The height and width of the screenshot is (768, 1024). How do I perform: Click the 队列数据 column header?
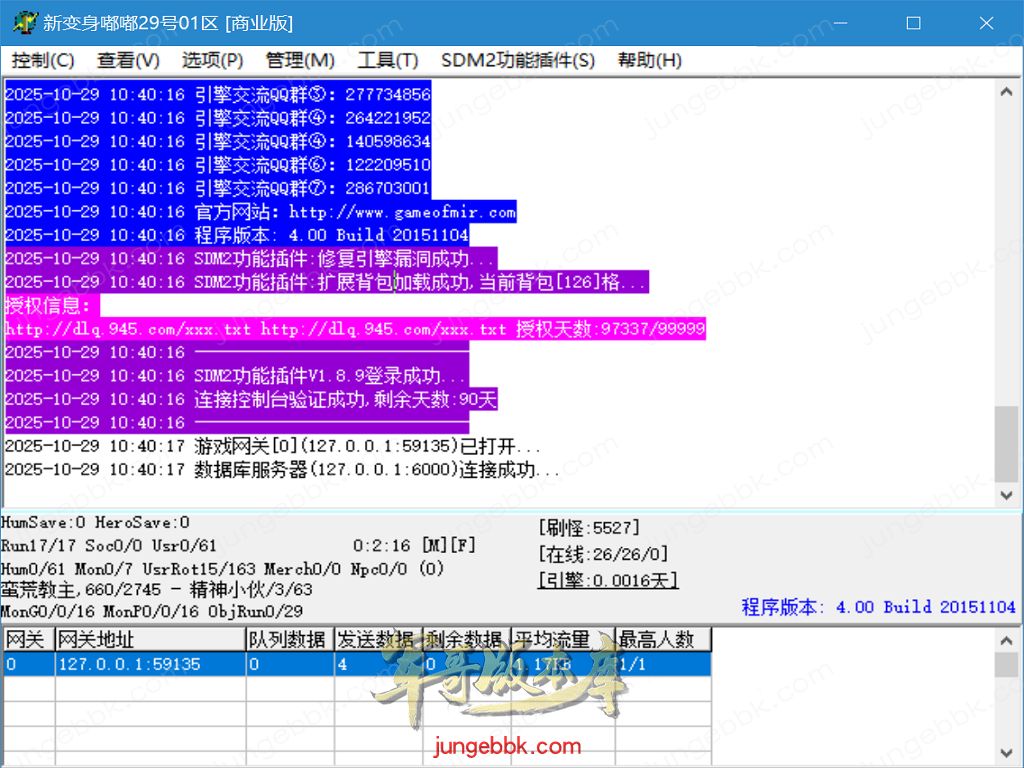[289, 639]
